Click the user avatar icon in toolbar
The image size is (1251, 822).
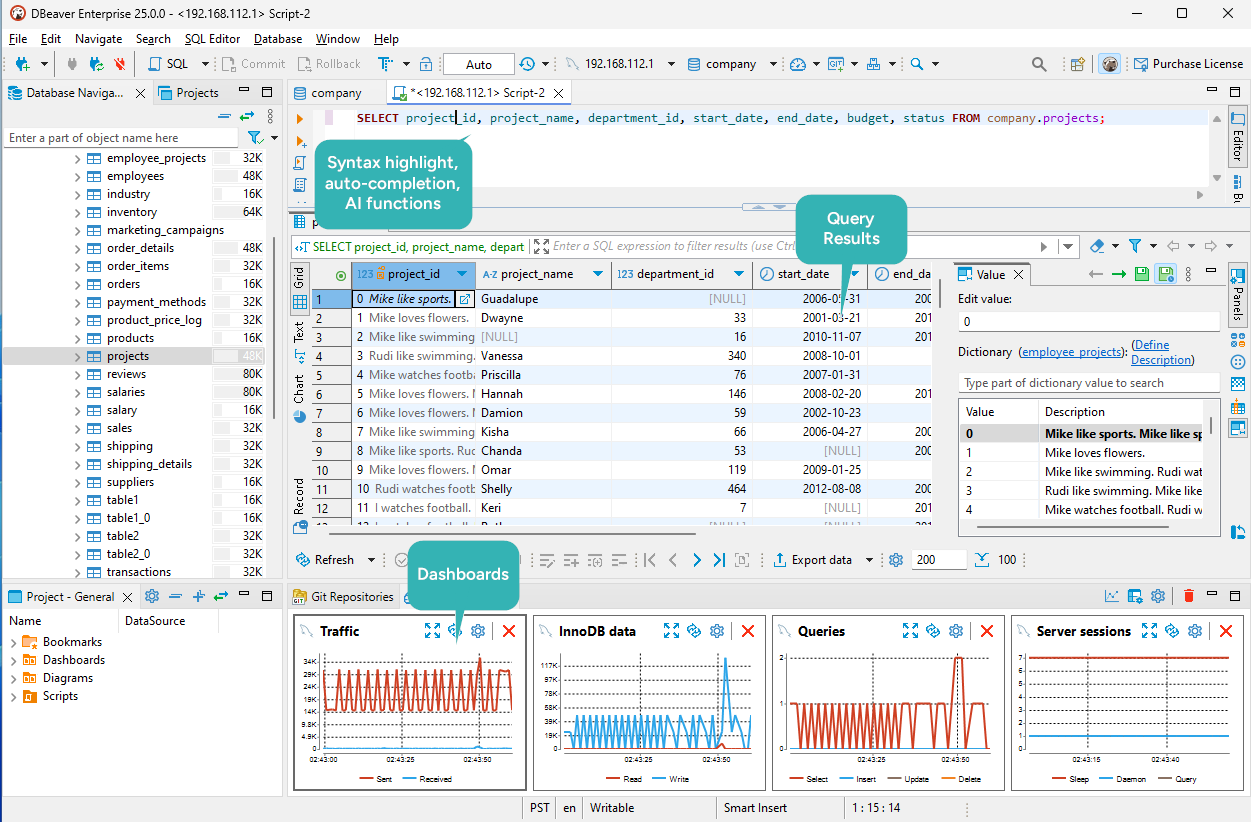tap(1110, 64)
